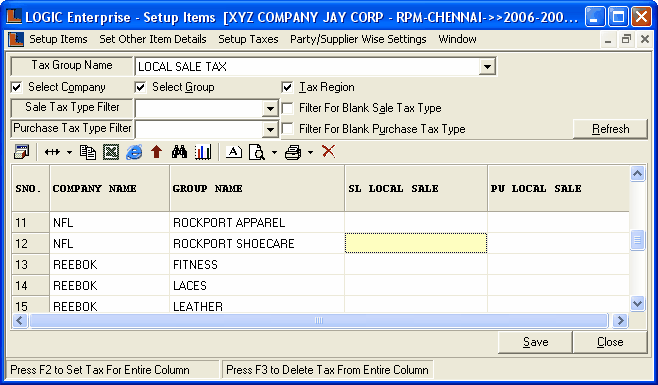Click PU LOCAL SALE cell for LACES row
Image resolution: width=658 pixels, height=385 pixels.
(559, 285)
